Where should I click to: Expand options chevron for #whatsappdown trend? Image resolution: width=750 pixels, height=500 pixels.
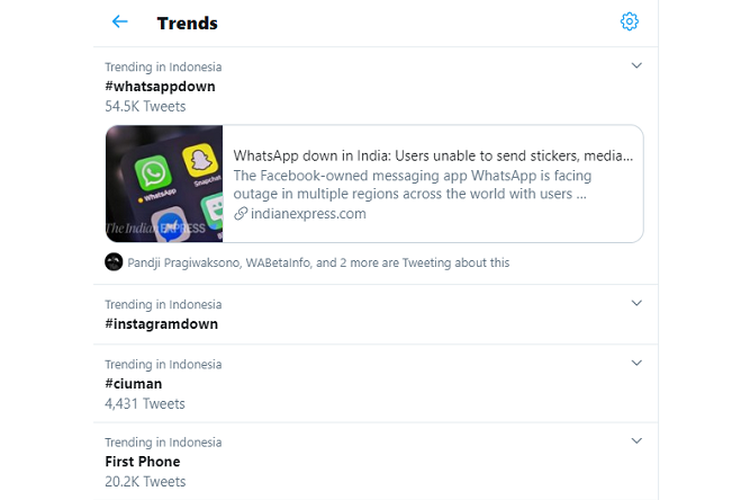(636, 66)
